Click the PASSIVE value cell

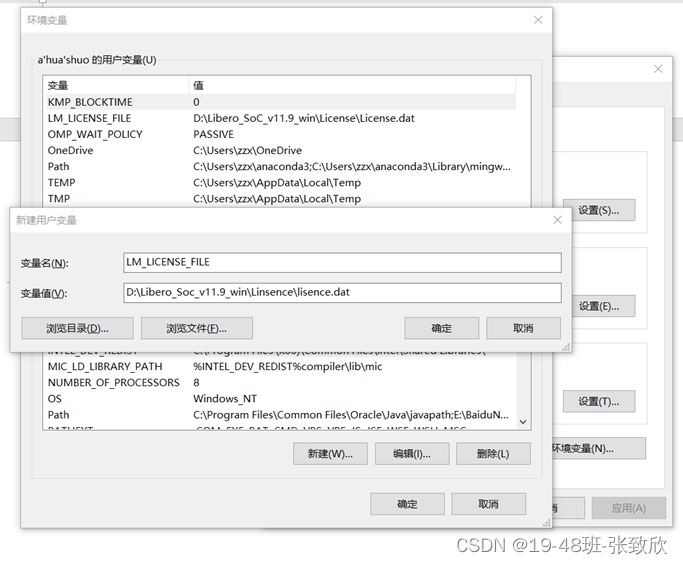(x=213, y=134)
